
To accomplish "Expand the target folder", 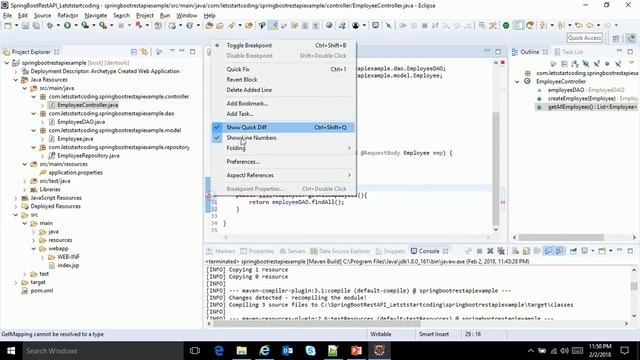I will click(16, 282).
